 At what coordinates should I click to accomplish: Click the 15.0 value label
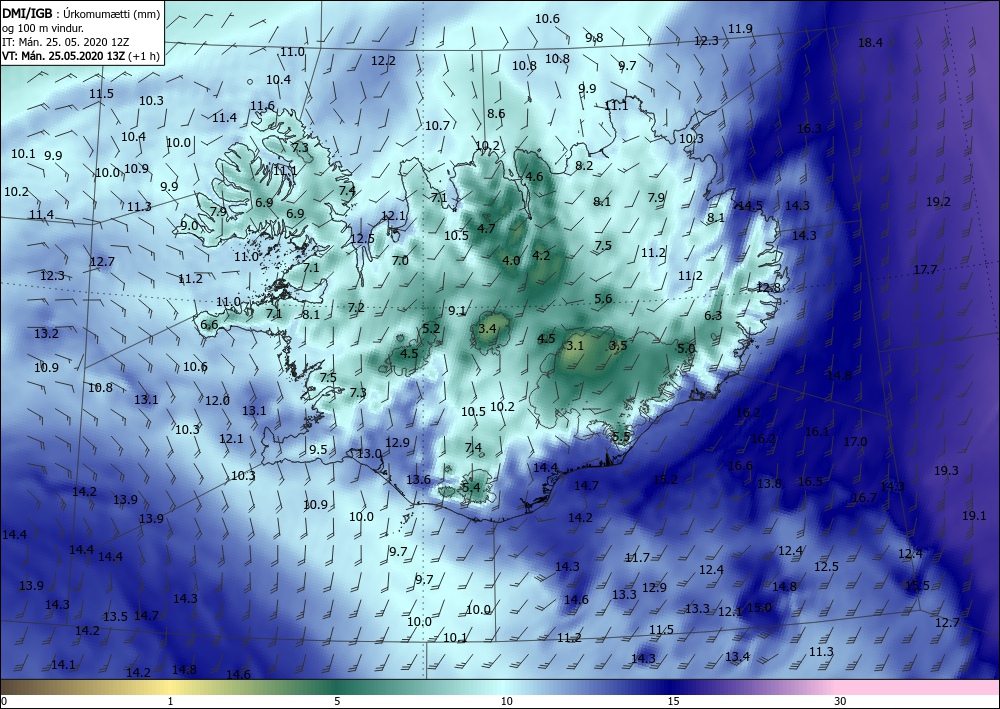coord(759,607)
